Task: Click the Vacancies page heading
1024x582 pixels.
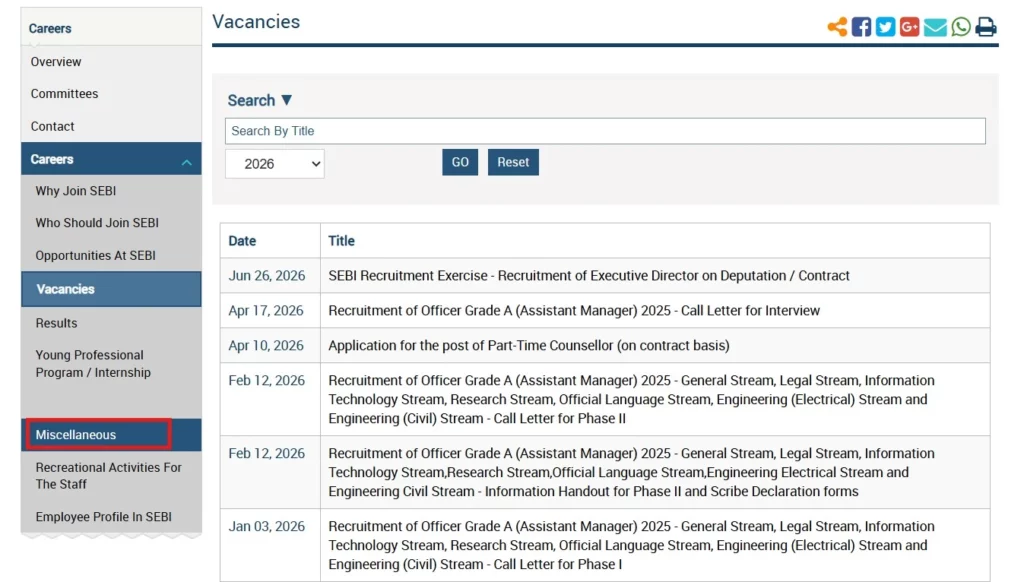Action: pyautogui.click(x=256, y=22)
